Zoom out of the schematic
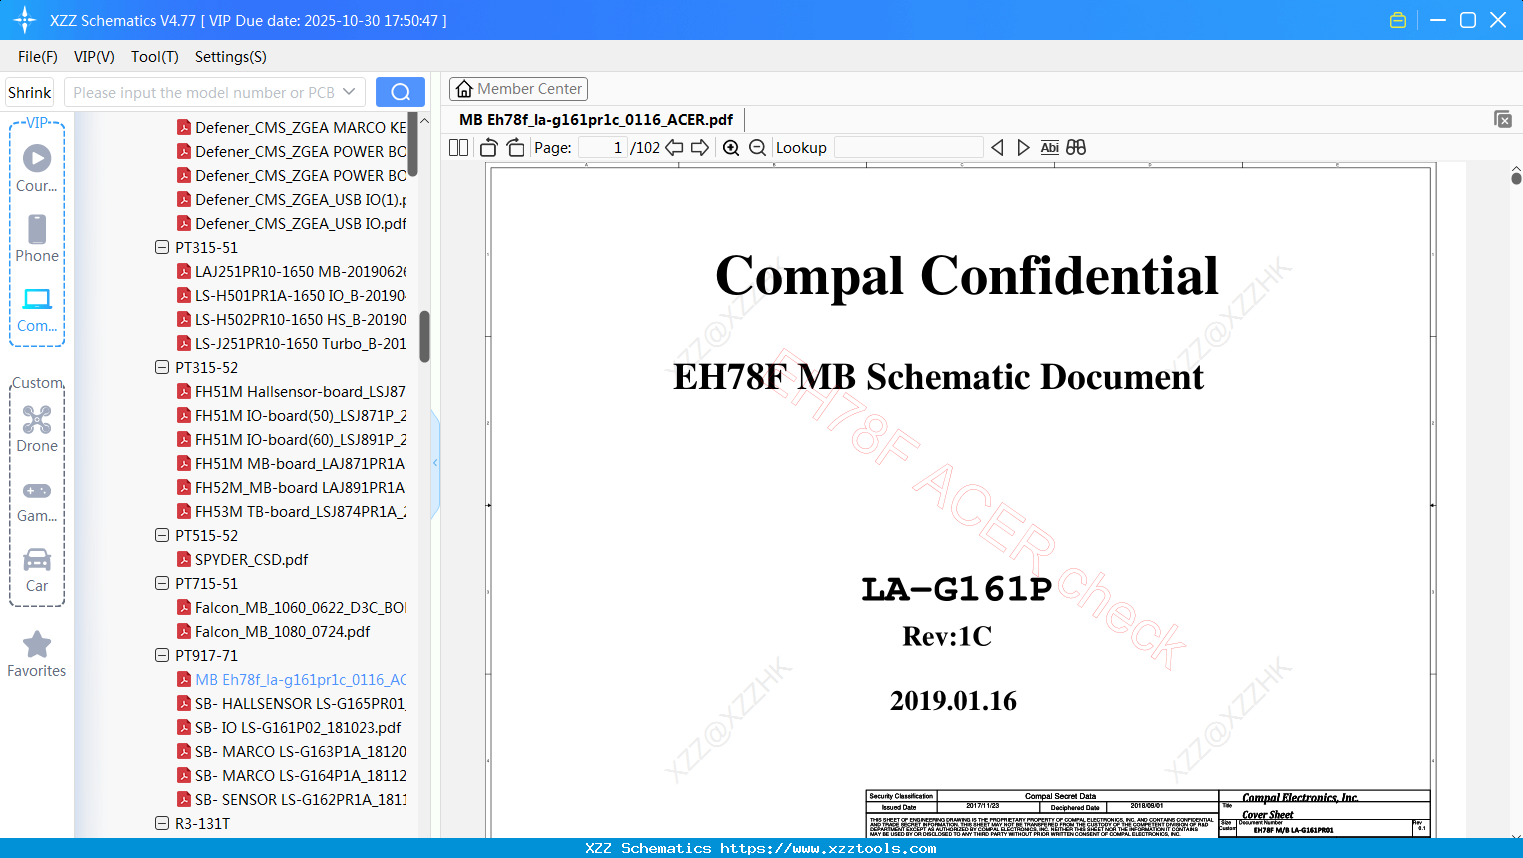 (757, 147)
